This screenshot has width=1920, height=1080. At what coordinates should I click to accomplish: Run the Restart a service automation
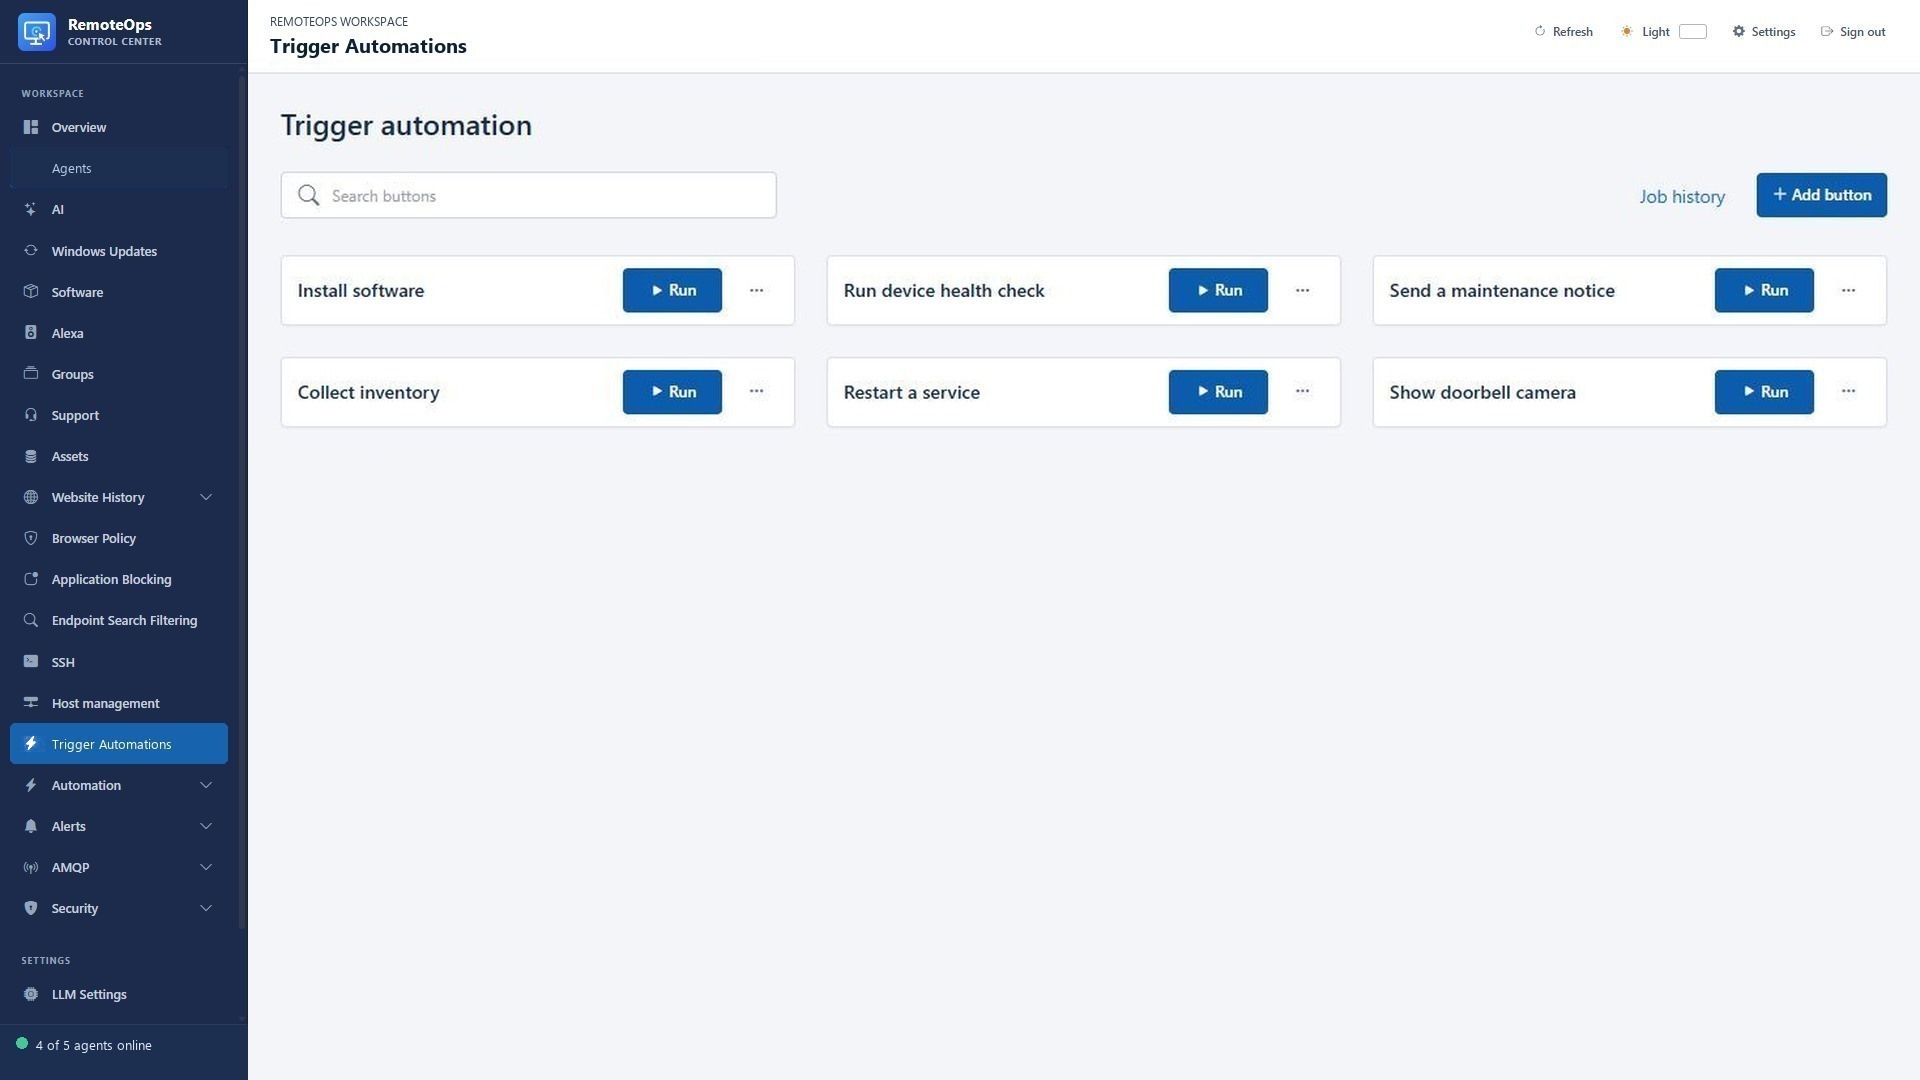[1218, 392]
